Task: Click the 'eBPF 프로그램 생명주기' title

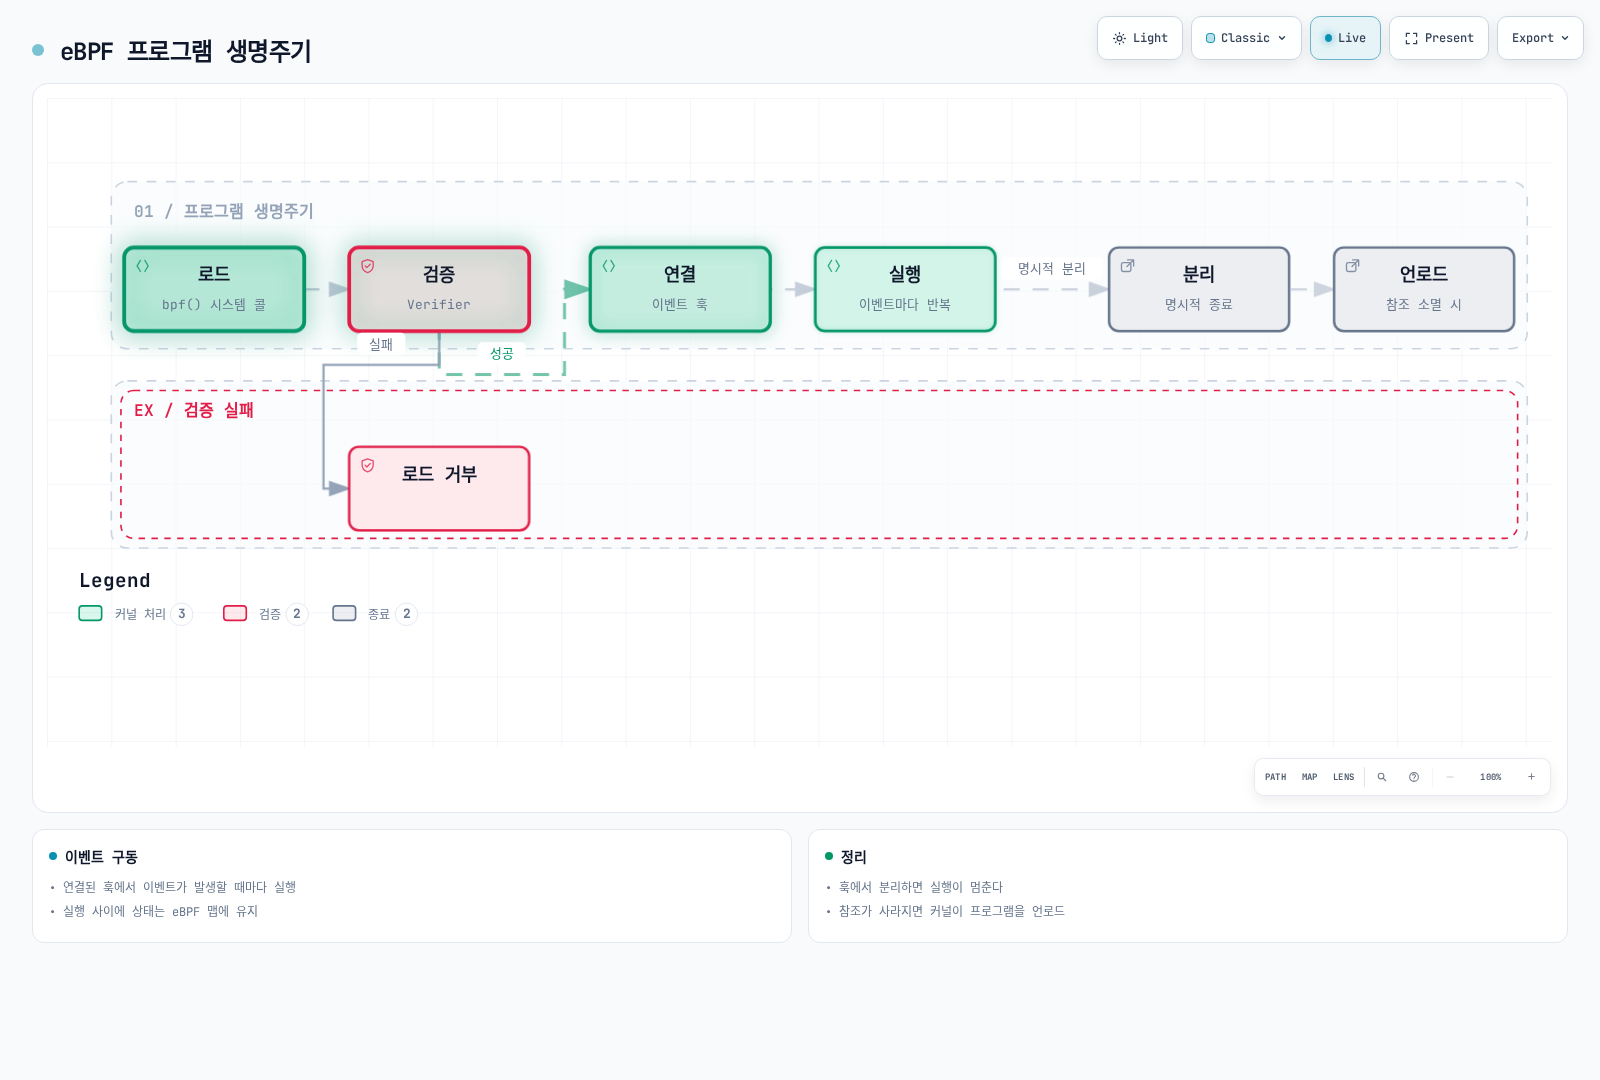Action: (186, 51)
